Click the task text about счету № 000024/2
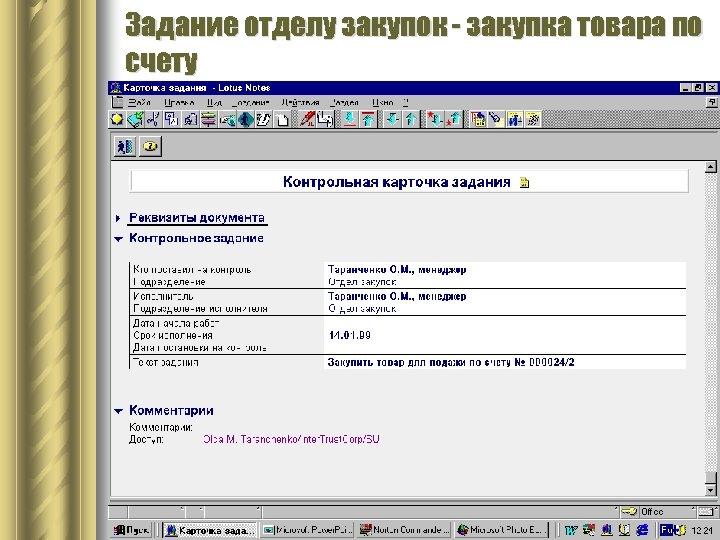Image resolution: width=720 pixels, height=540 pixels. (x=450, y=362)
